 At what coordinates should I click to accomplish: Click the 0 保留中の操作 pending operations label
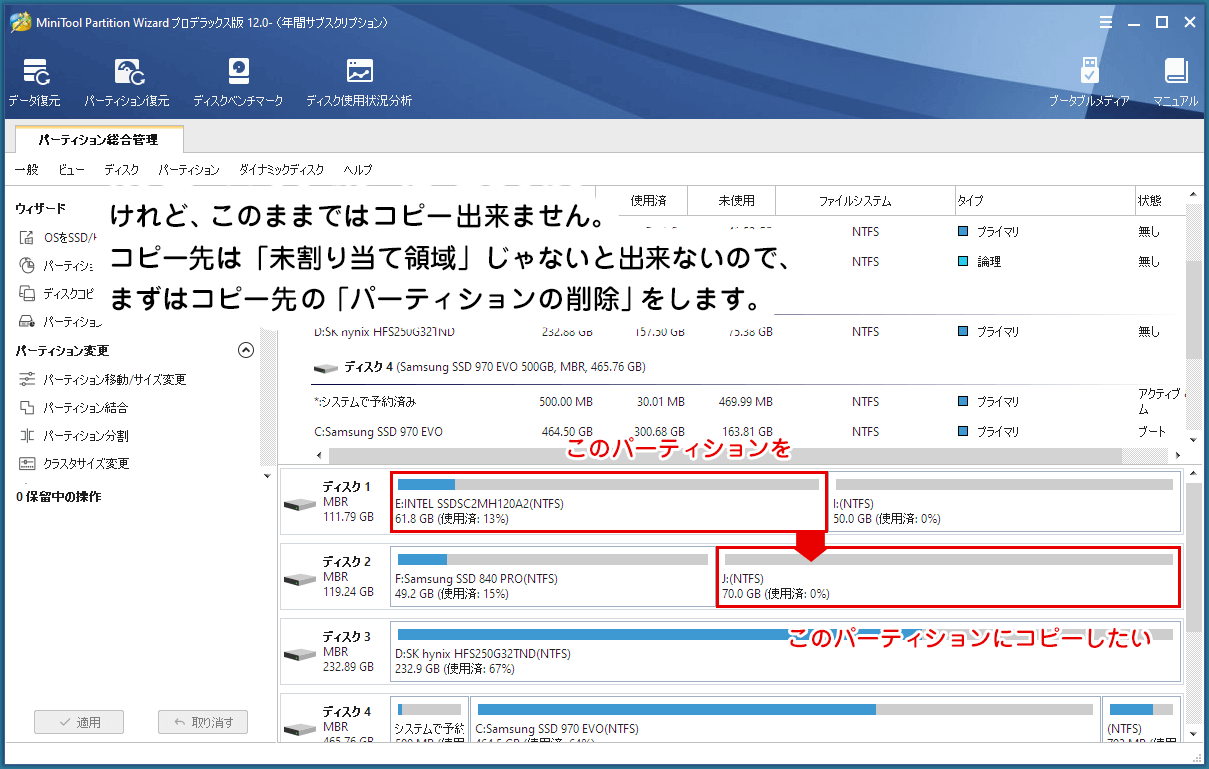click(59, 496)
